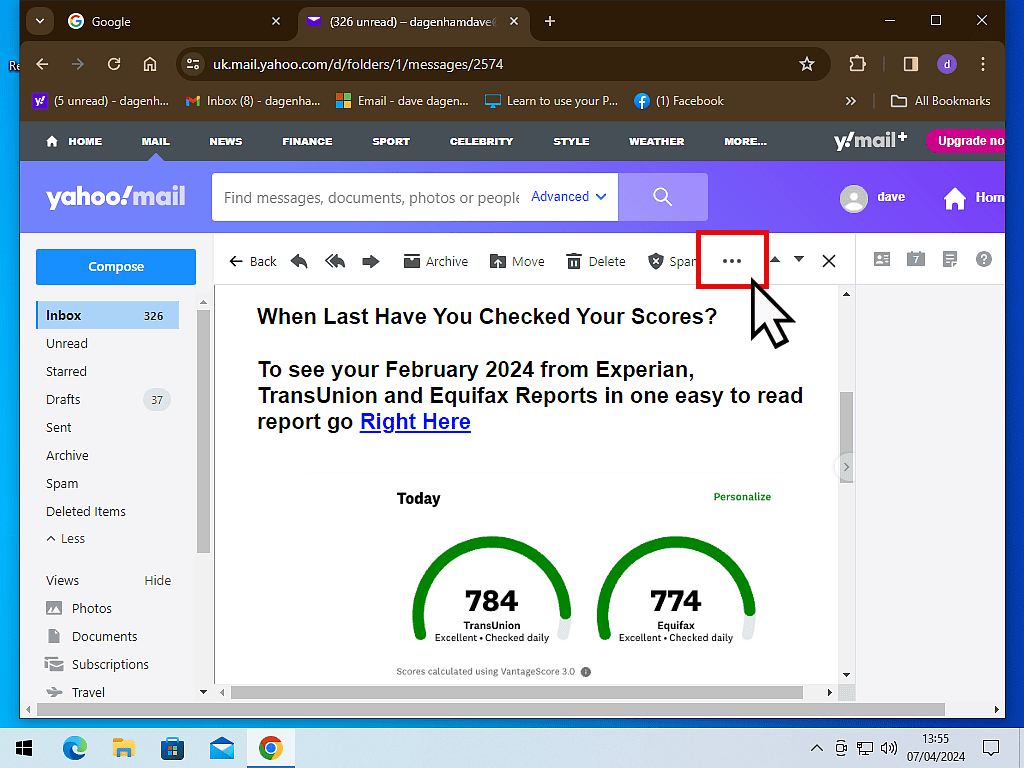The width and height of the screenshot is (1024, 768).
Task: Click the search messages input field
Action: [370, 197]
